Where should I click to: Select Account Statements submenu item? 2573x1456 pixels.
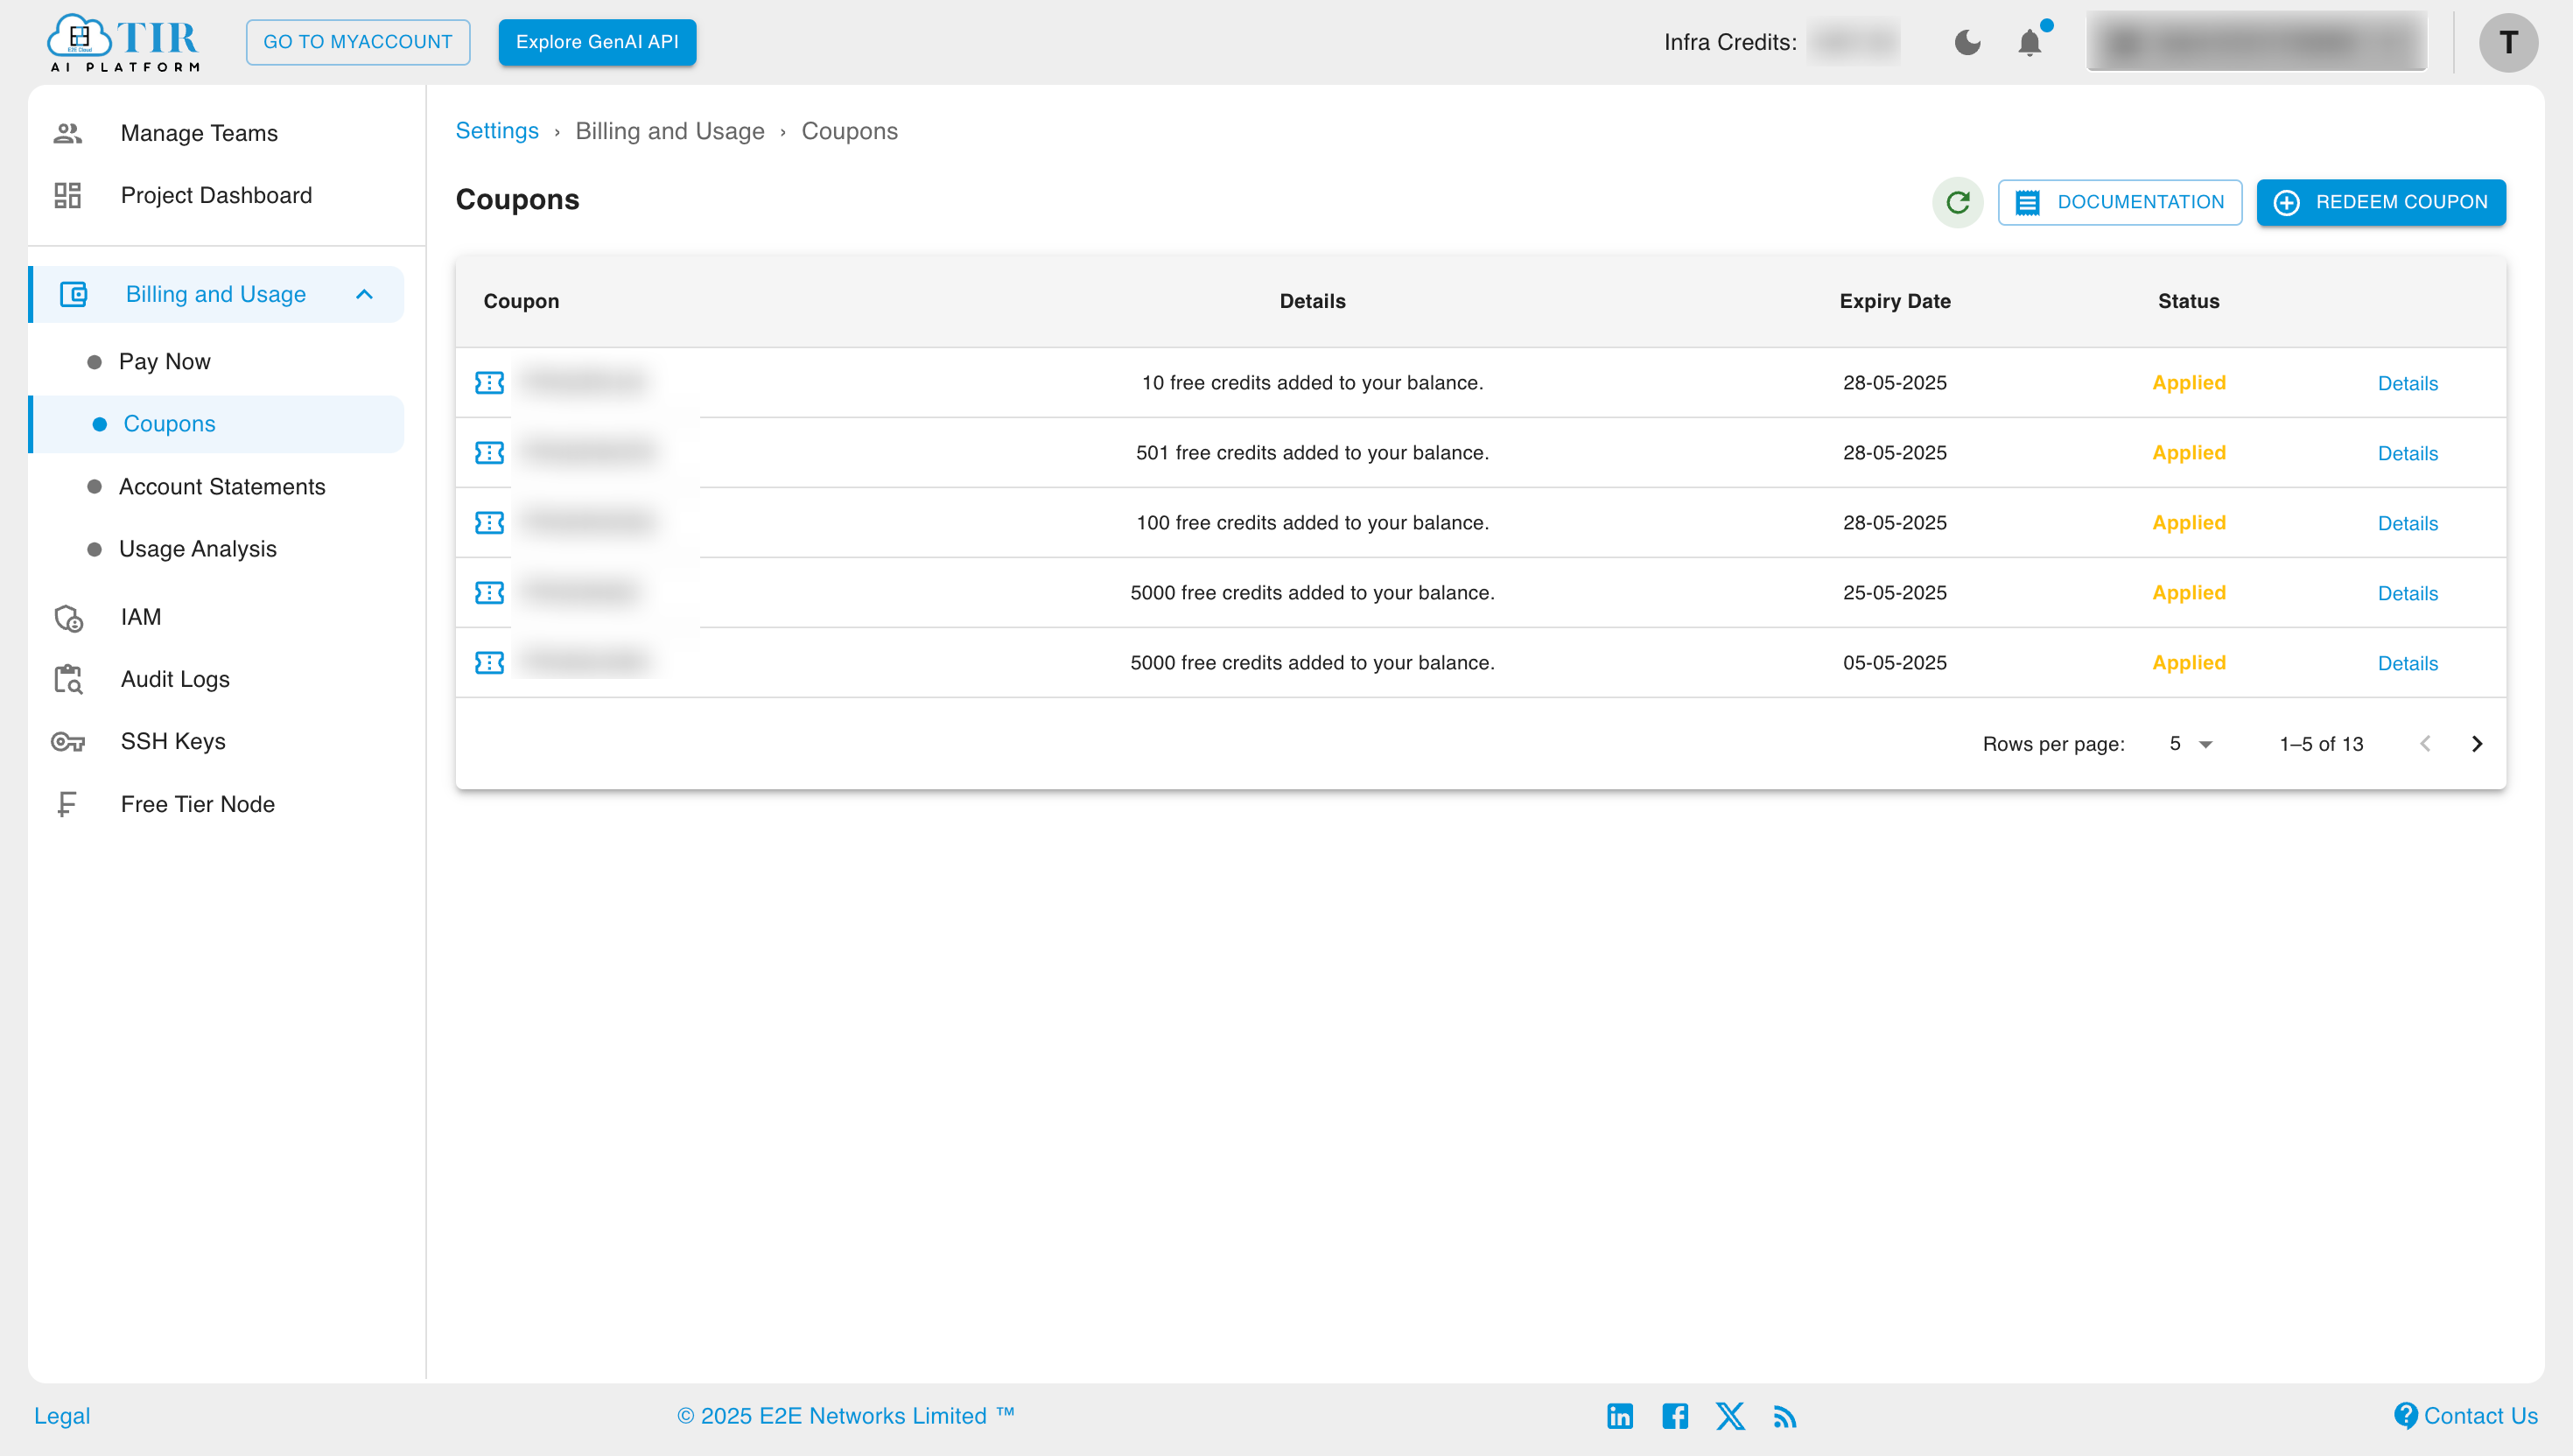pyautogui.click(x=216, y=486)
